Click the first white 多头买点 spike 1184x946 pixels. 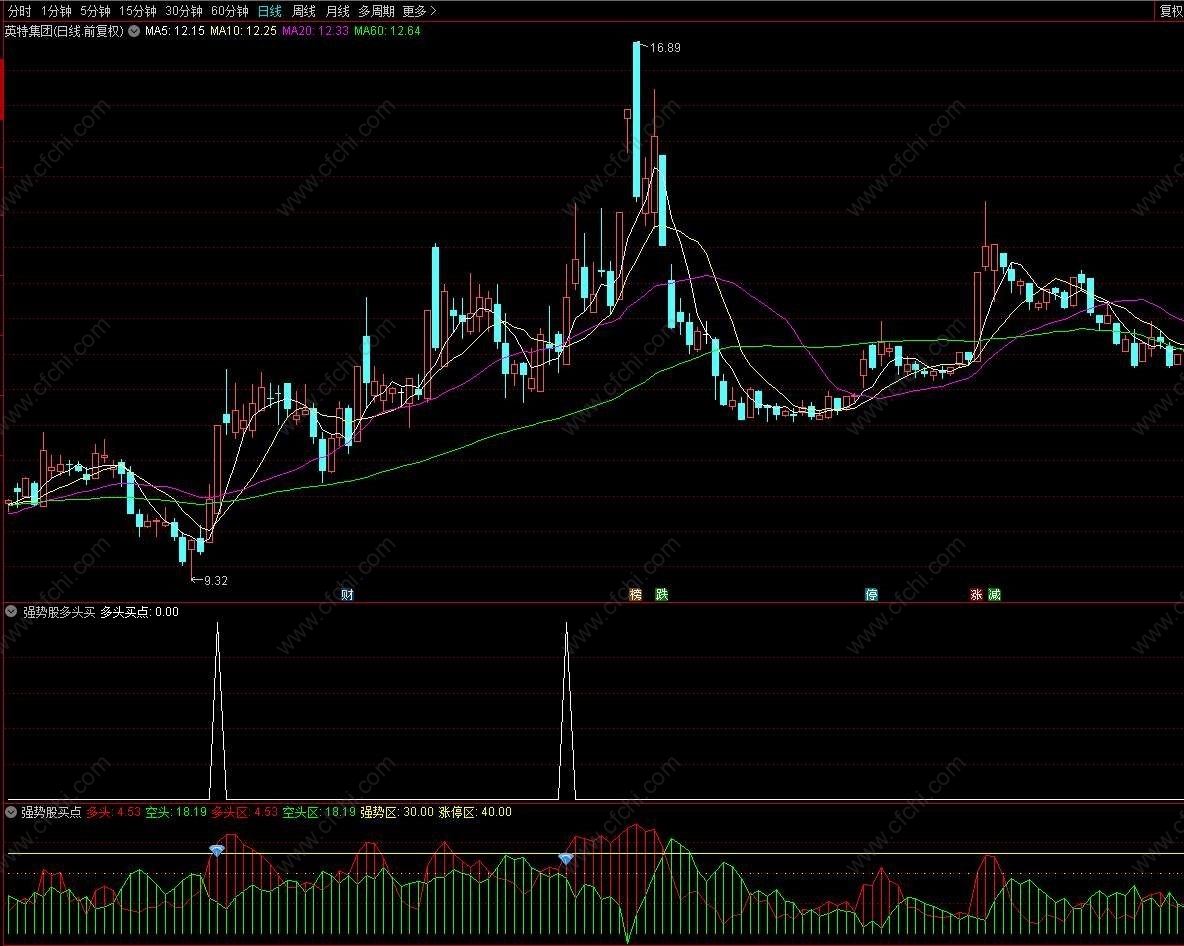pyautogui.click(x=217, y=710)
